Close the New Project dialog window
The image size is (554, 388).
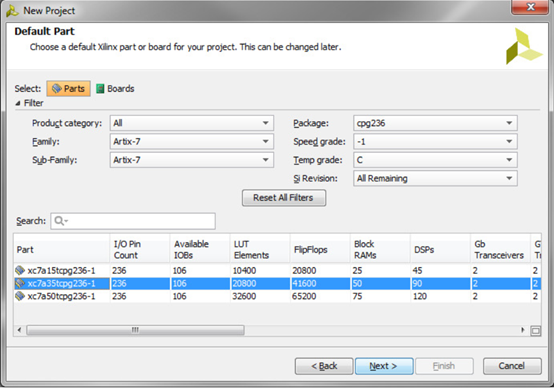point(530,7)
